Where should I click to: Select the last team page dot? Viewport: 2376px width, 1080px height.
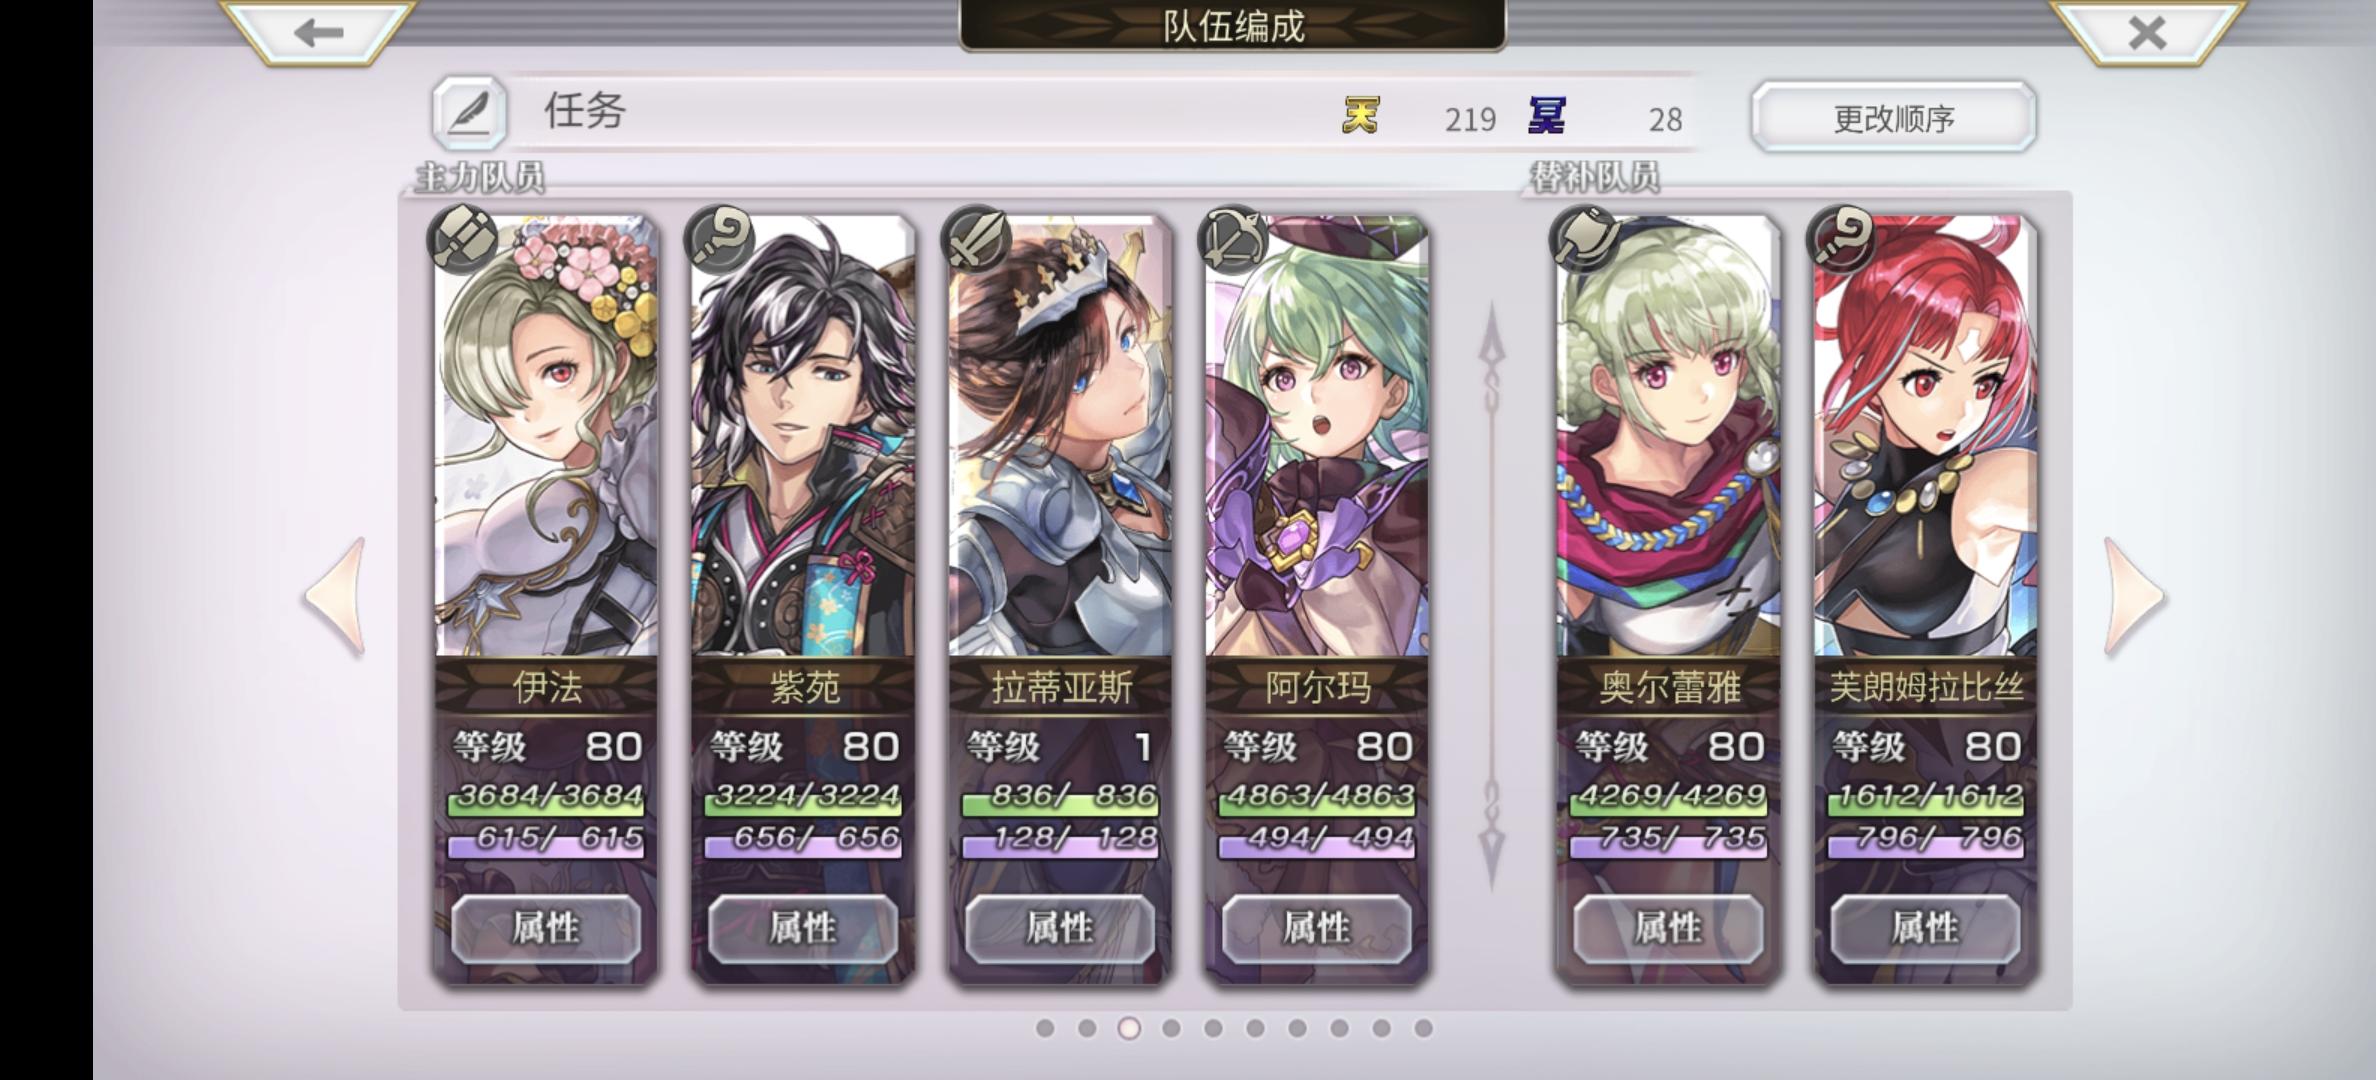1423,1028
